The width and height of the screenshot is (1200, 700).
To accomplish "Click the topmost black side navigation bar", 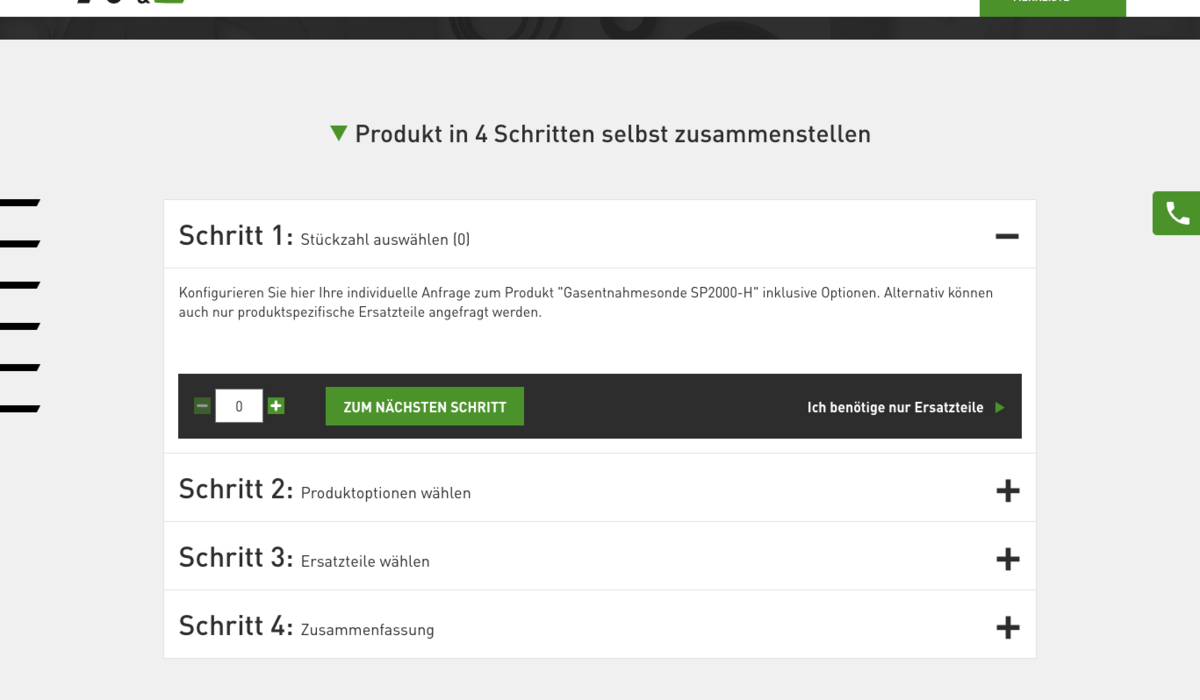I will [20, 203].
